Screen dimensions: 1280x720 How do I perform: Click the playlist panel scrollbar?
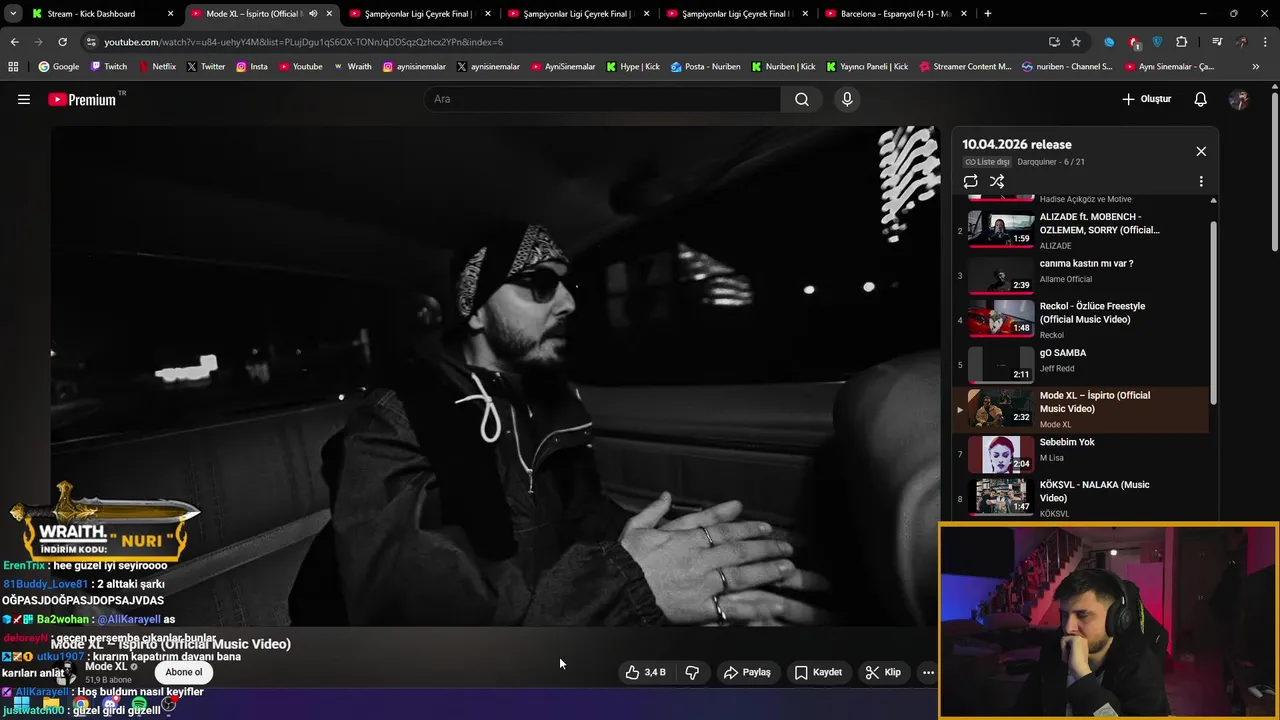pos(1214,312)
